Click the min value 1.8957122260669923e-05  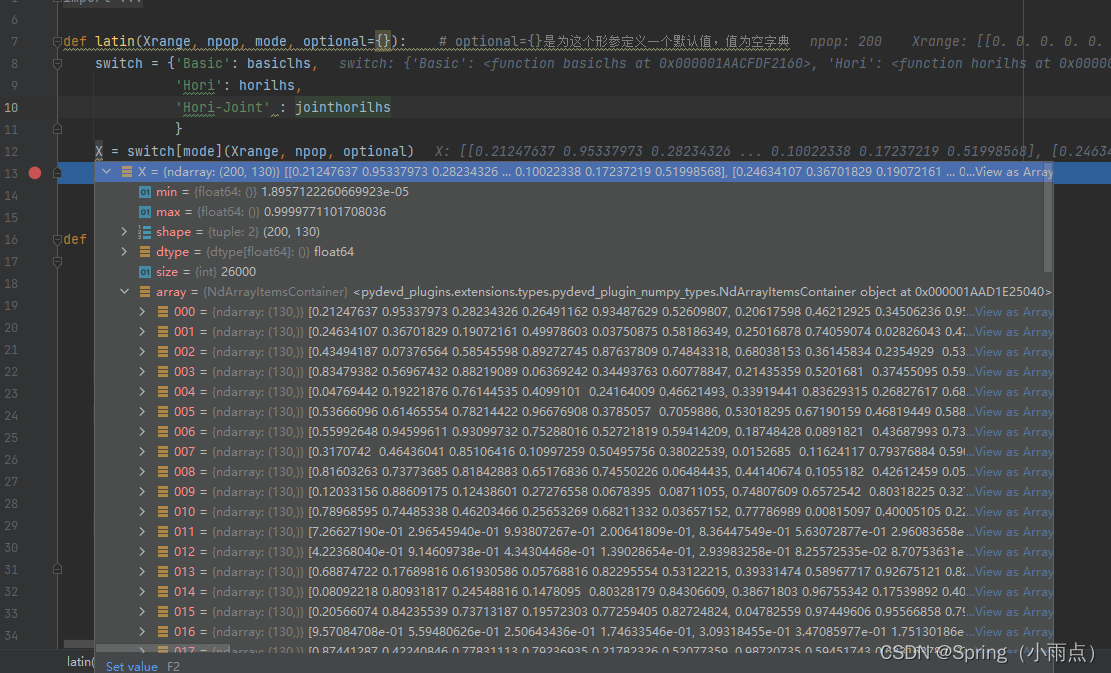click(334, 192)
